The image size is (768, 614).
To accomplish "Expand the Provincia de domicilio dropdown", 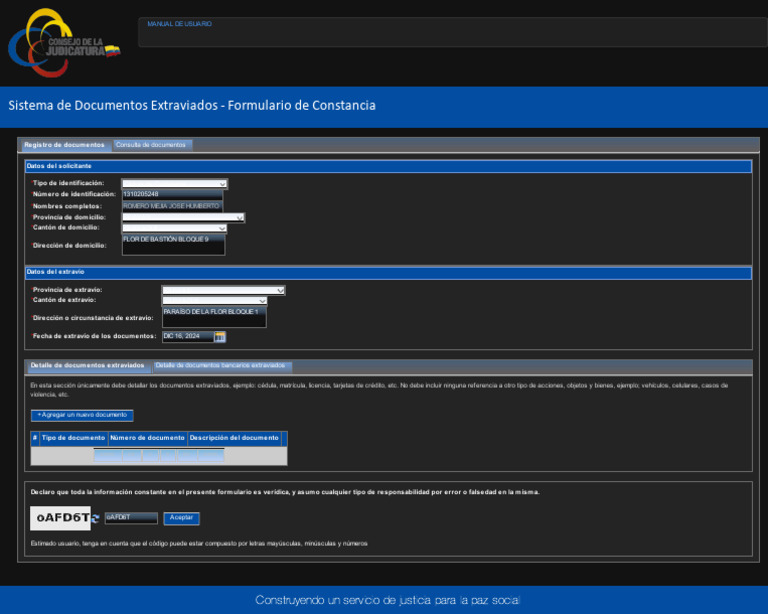I will coord(183,217).
